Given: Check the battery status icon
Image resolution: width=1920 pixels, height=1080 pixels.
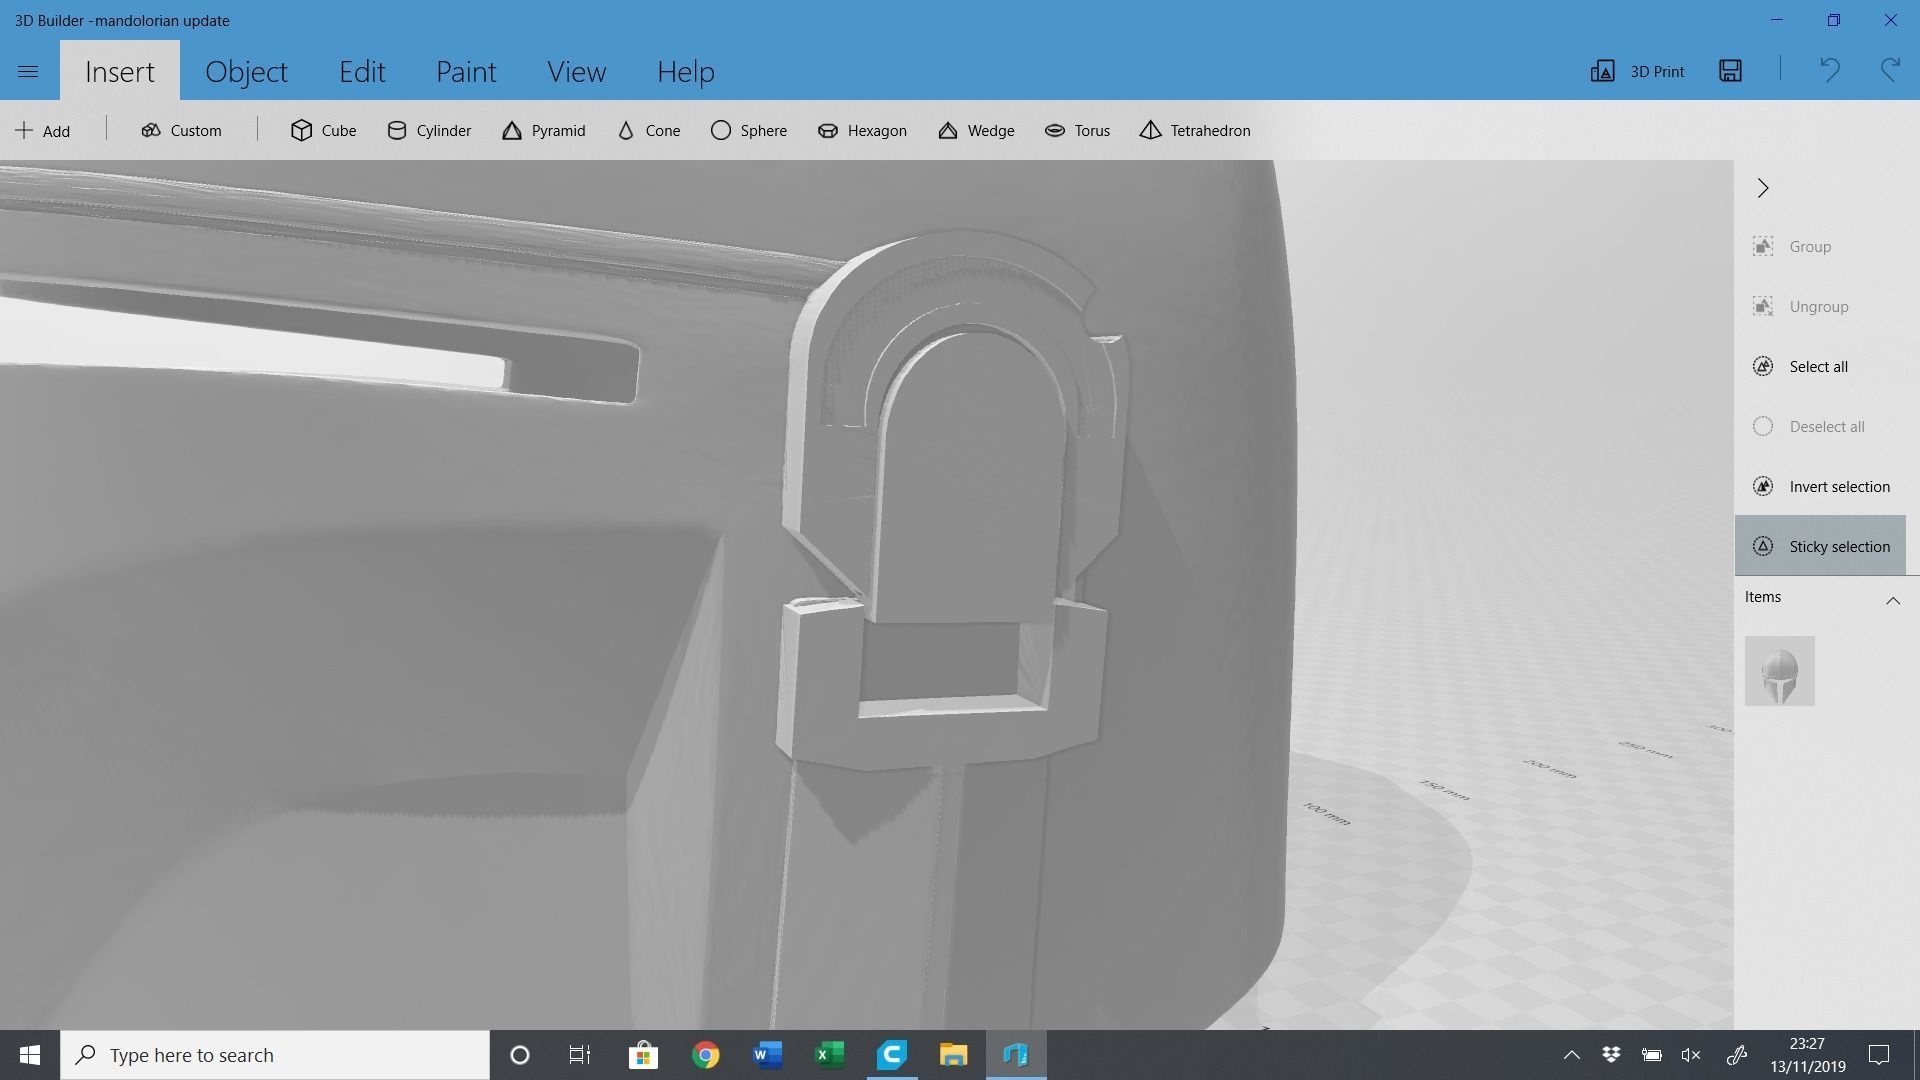Looking at the screenshot, I should coord(1651,1055).
